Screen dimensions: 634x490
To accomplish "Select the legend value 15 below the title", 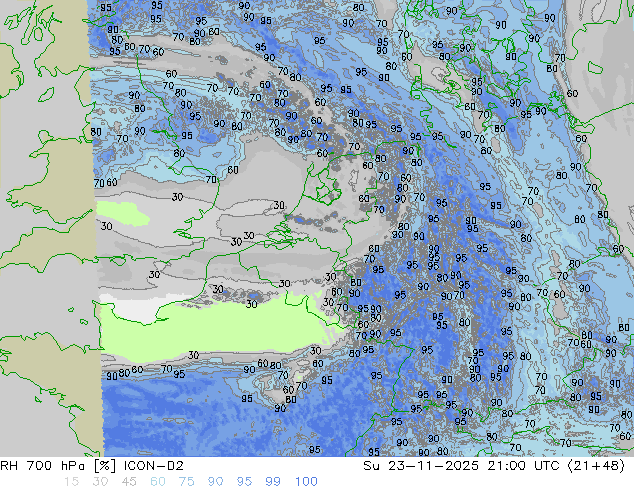I will tap(71, 482).
